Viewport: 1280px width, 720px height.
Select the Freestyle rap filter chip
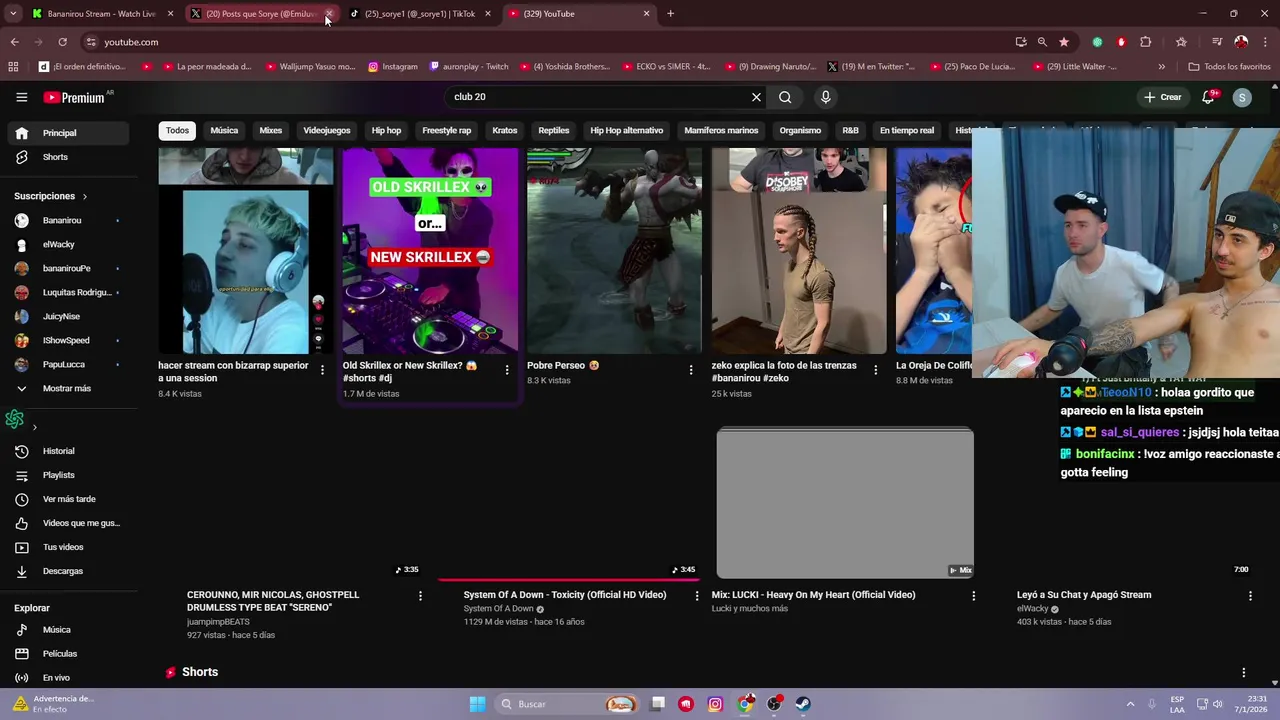tap(446, 130)
